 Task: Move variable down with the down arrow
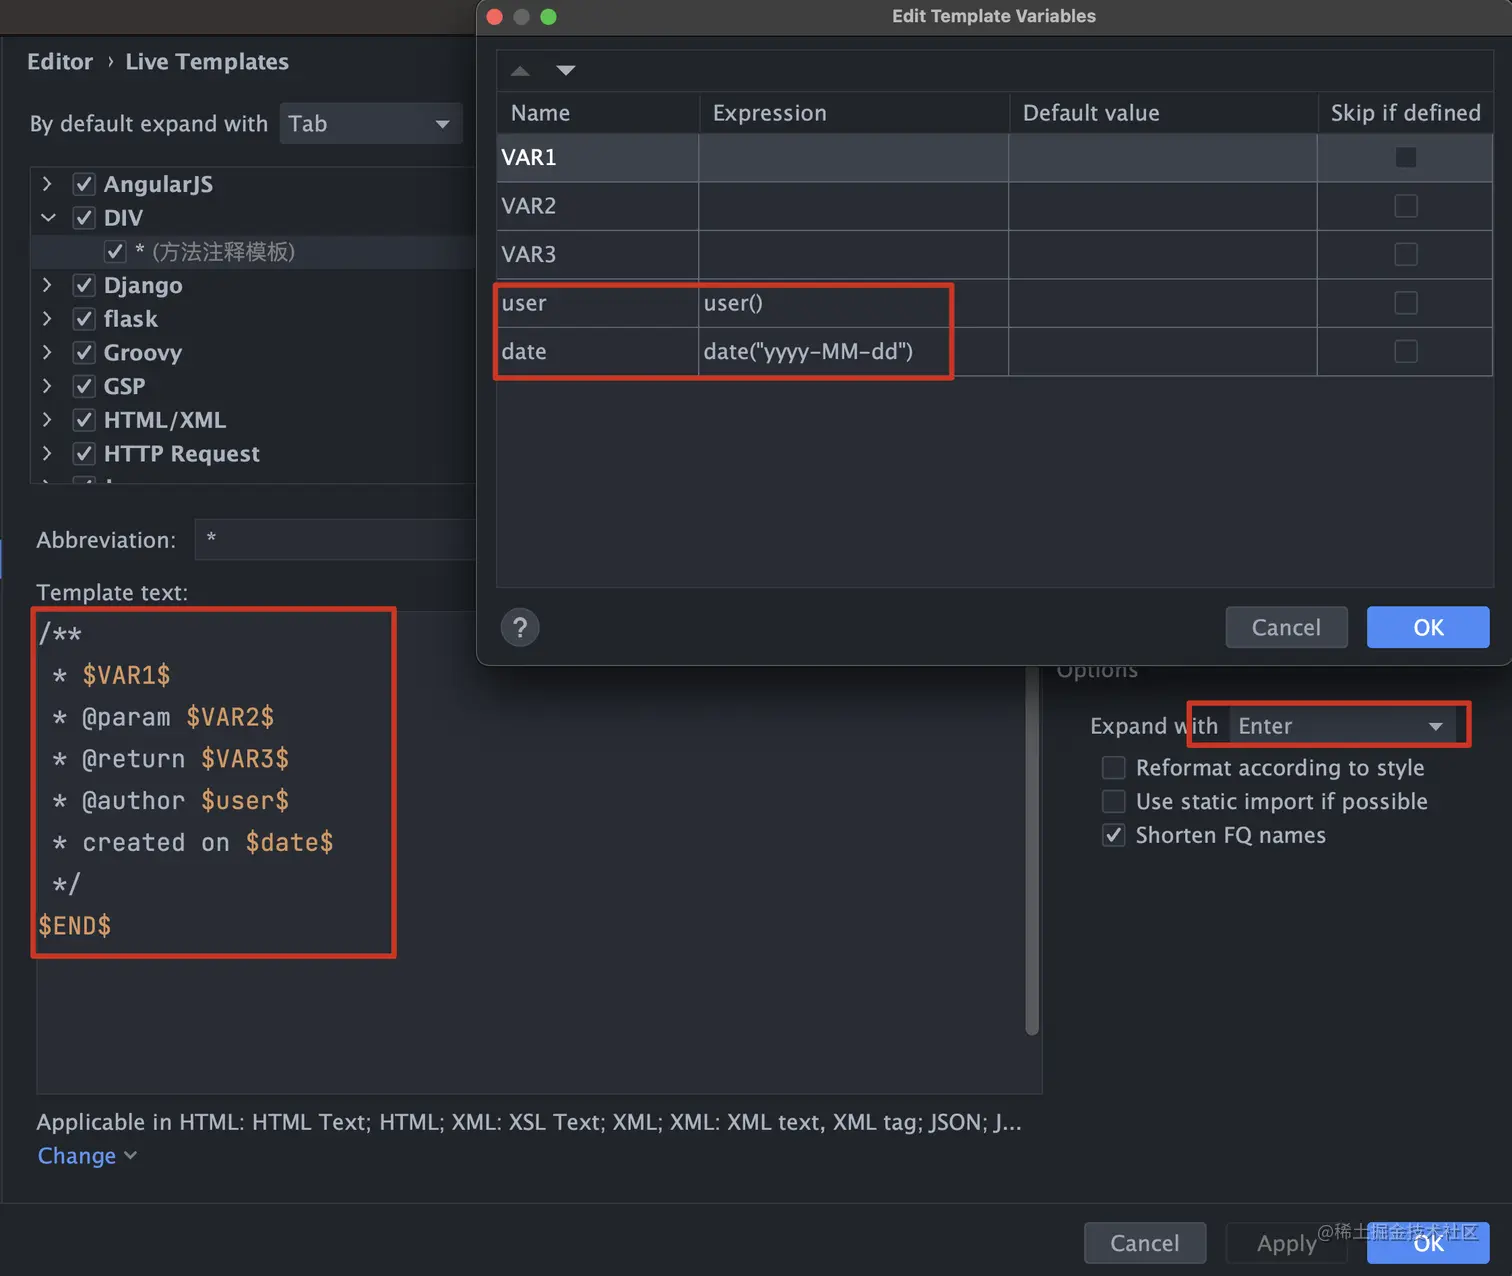pos(566,71)
